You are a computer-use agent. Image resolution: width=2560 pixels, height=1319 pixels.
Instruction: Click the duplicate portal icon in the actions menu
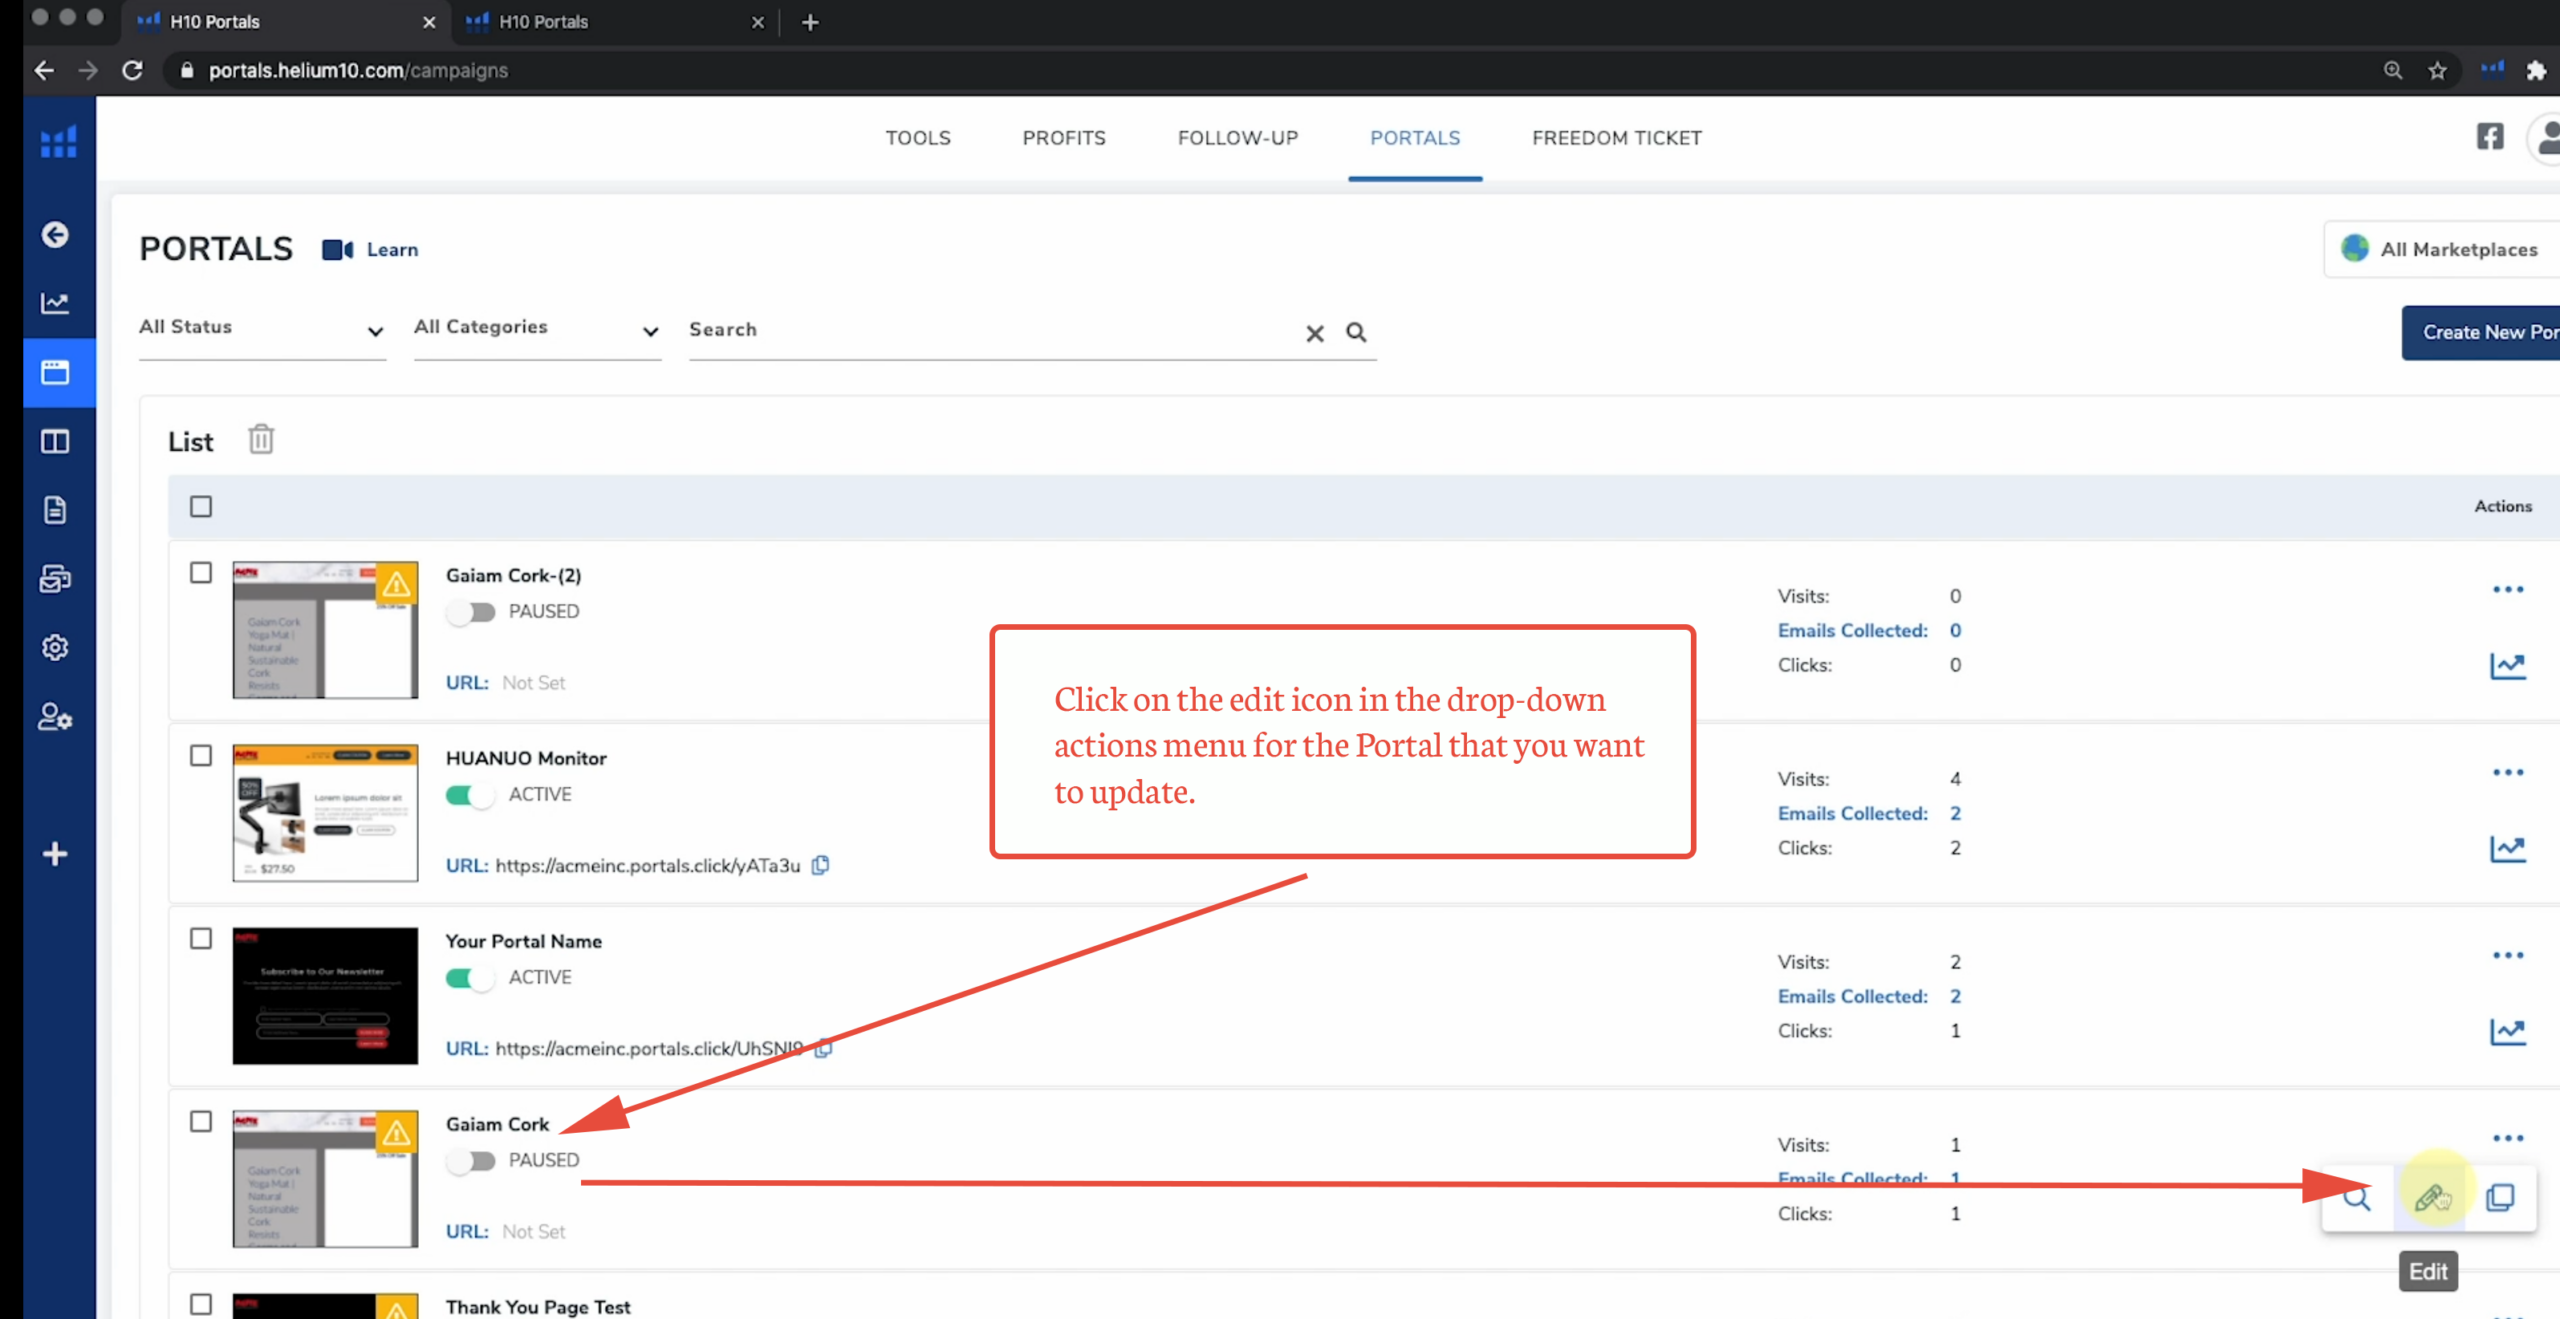2500,1197
